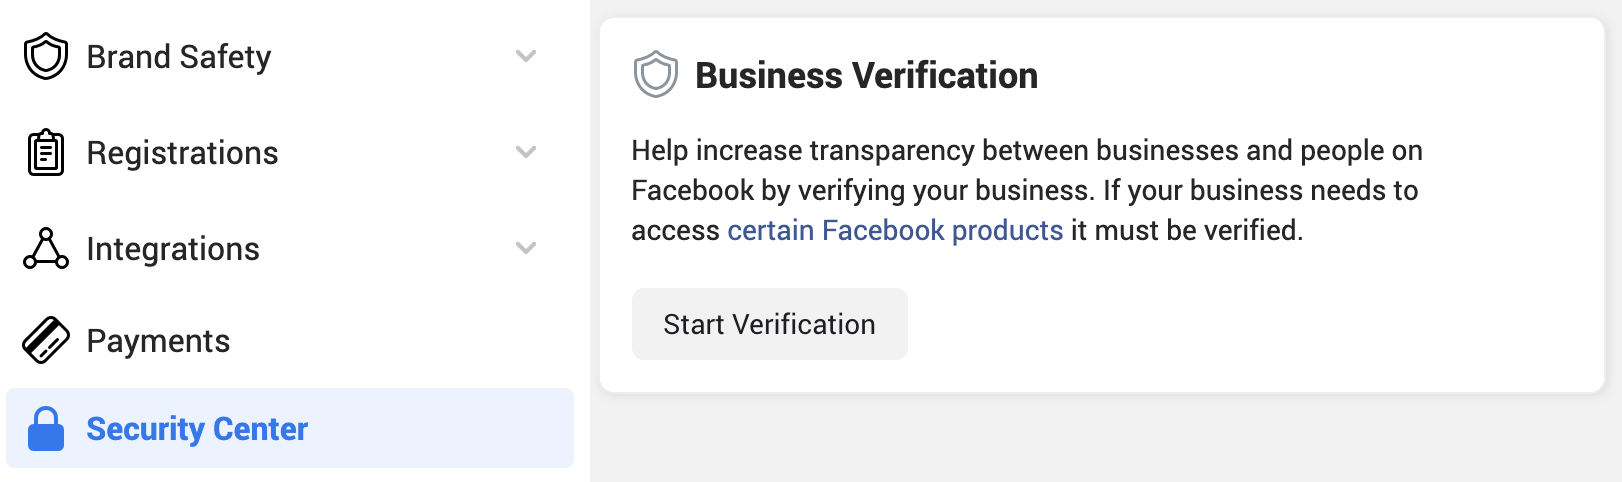This screenshot has height=482, width=1622.
Task: Click the Payments credit card icon
Action: click(46, 340)
